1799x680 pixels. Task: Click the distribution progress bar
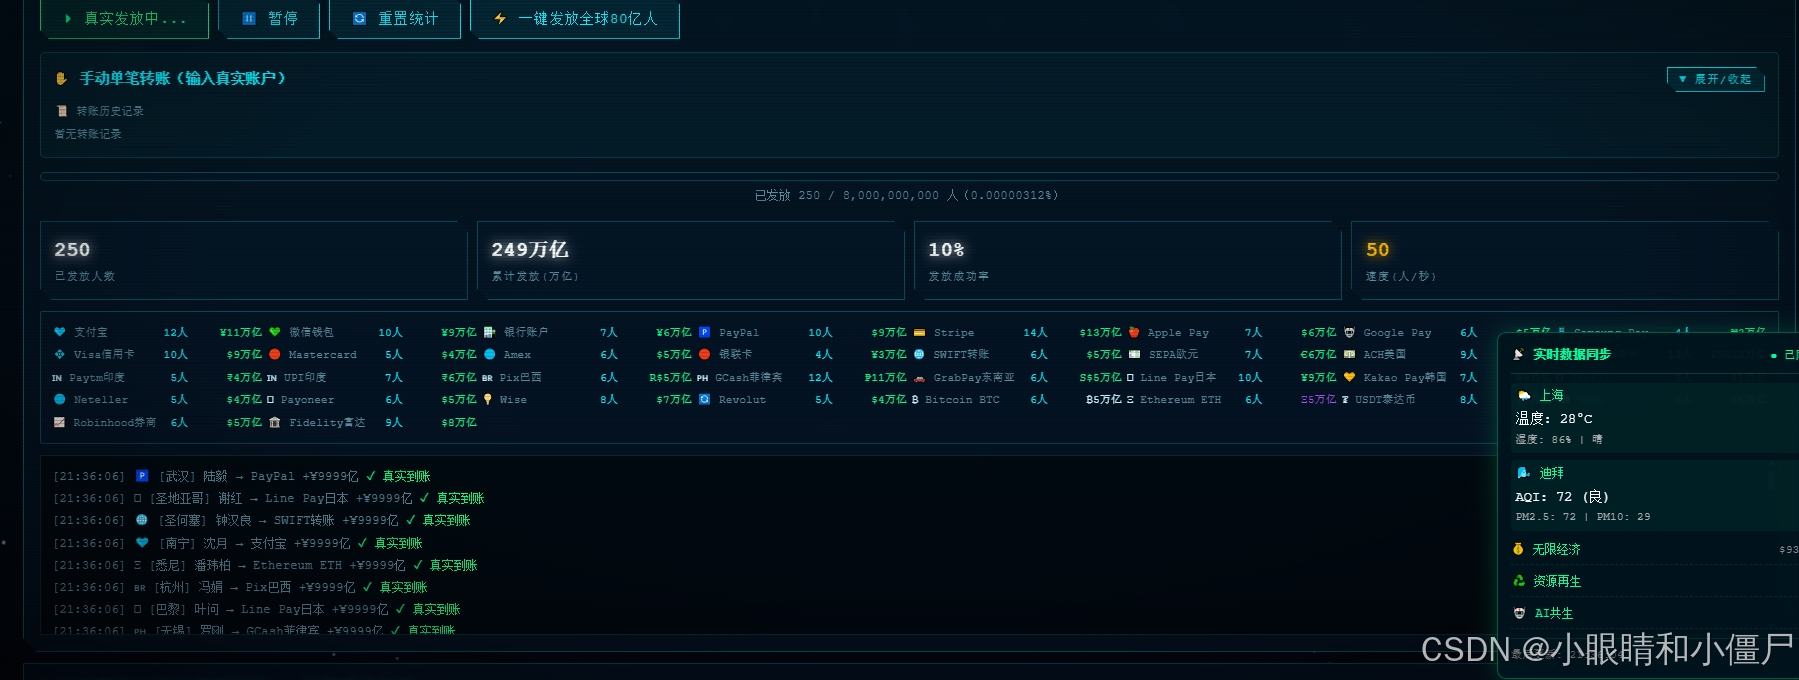tap(908, 176)
